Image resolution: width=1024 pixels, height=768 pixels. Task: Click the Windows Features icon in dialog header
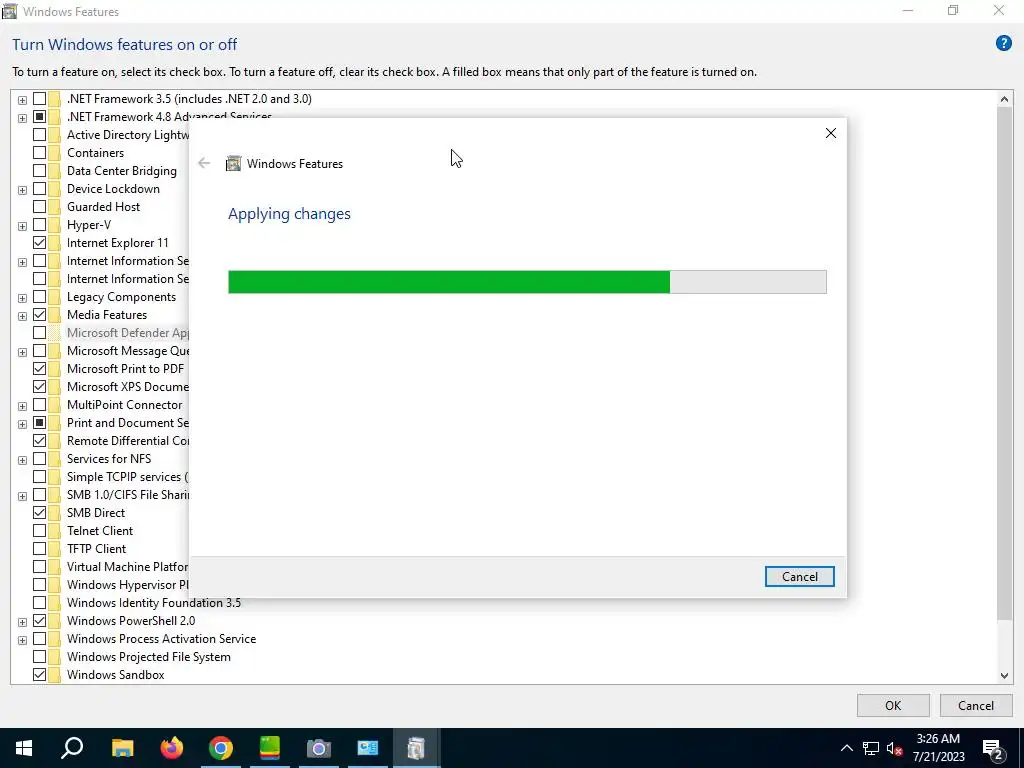(233, 163)
